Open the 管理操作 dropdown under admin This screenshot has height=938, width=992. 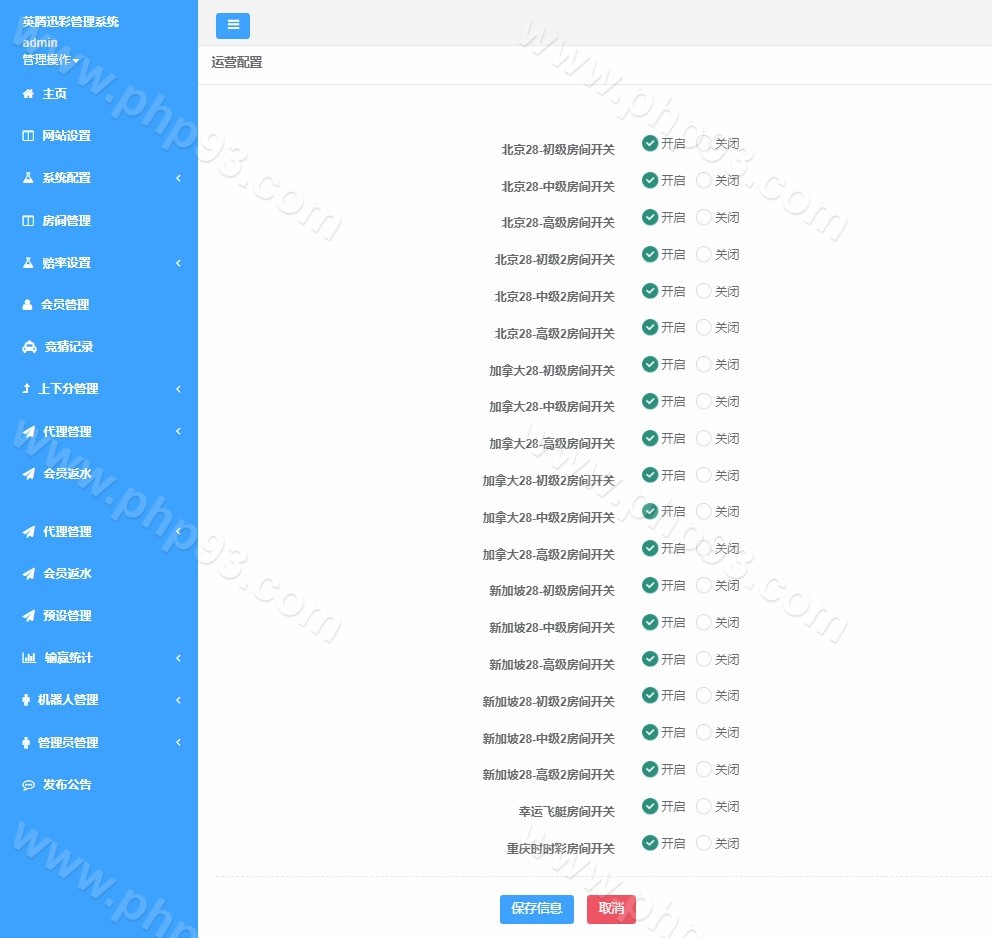[x=50, y=60]
